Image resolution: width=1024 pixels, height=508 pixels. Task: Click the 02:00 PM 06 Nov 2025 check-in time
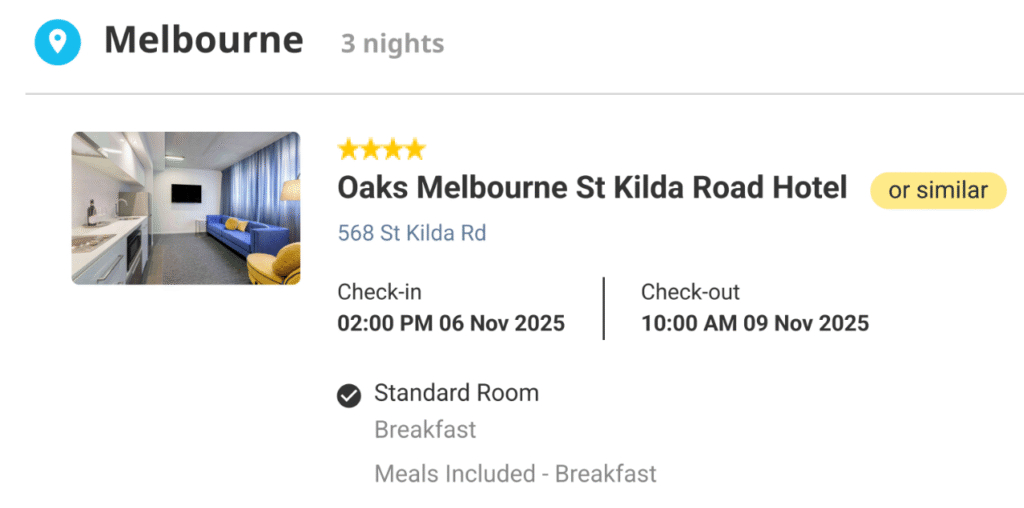click(x=451, y=323)
